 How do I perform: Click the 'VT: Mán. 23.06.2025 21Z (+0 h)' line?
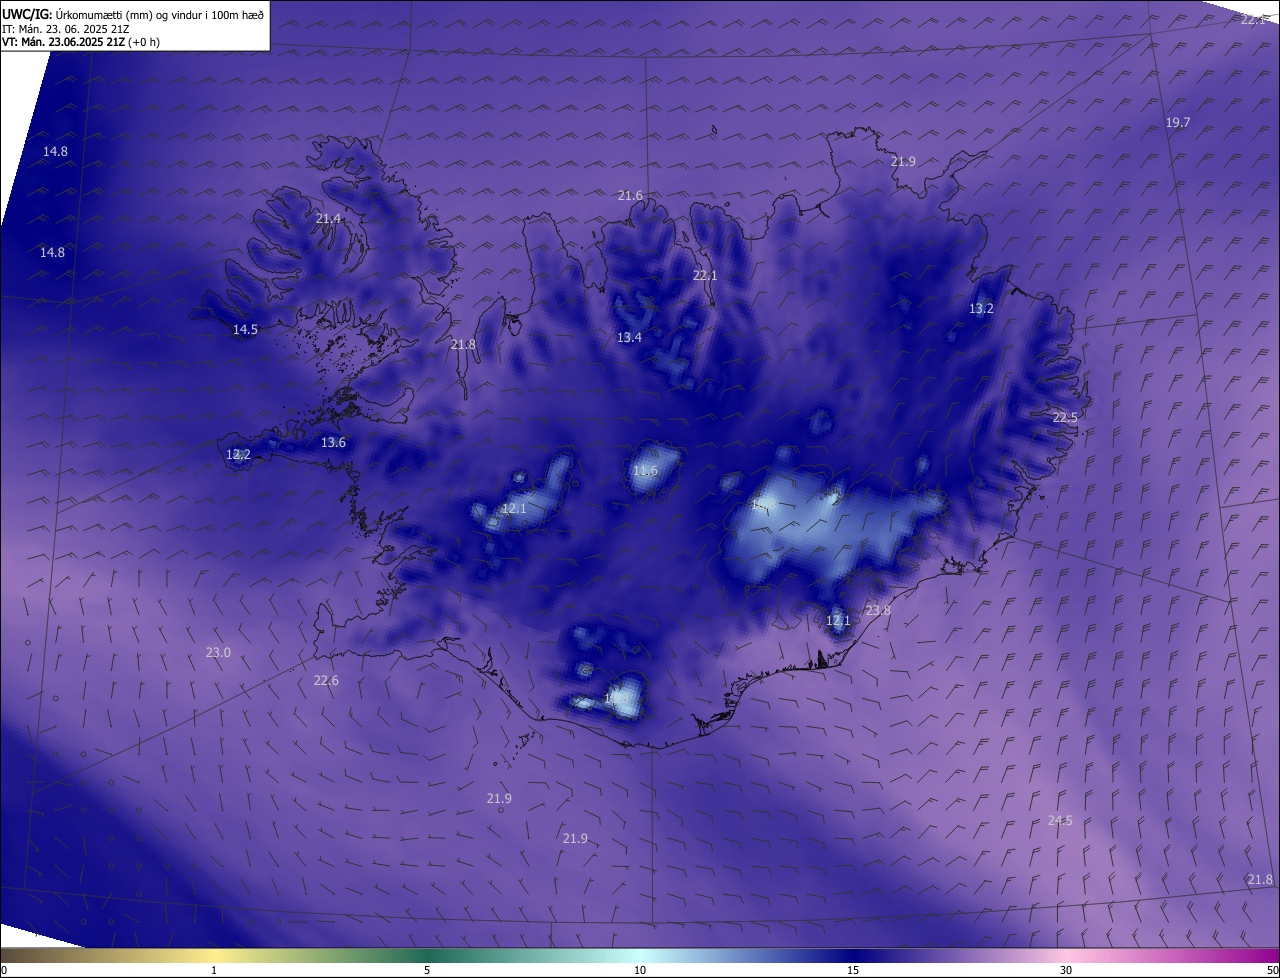81,42
